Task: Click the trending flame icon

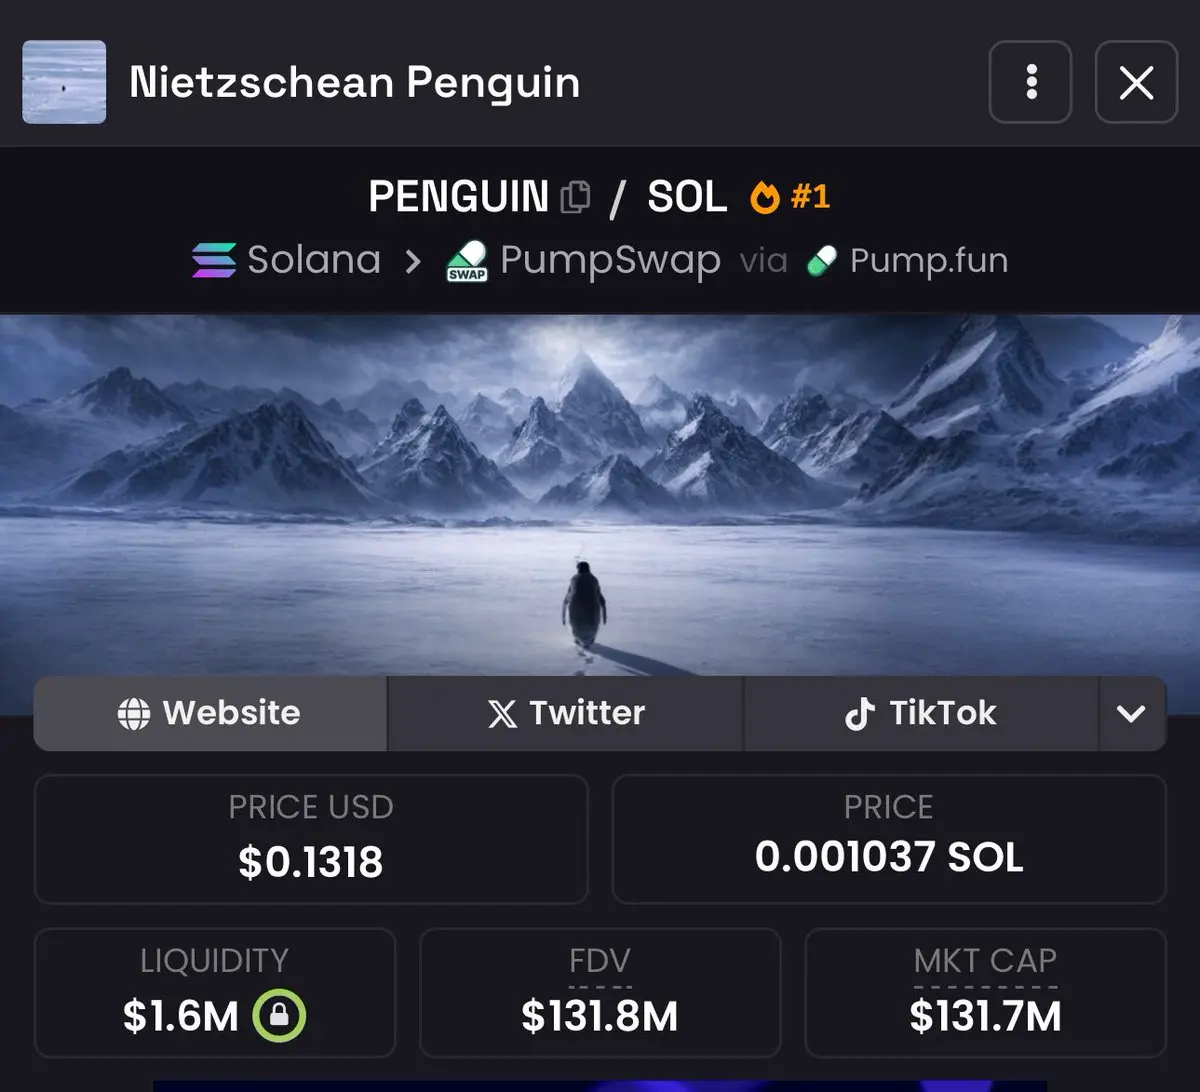Action: [x=765, y=197]
